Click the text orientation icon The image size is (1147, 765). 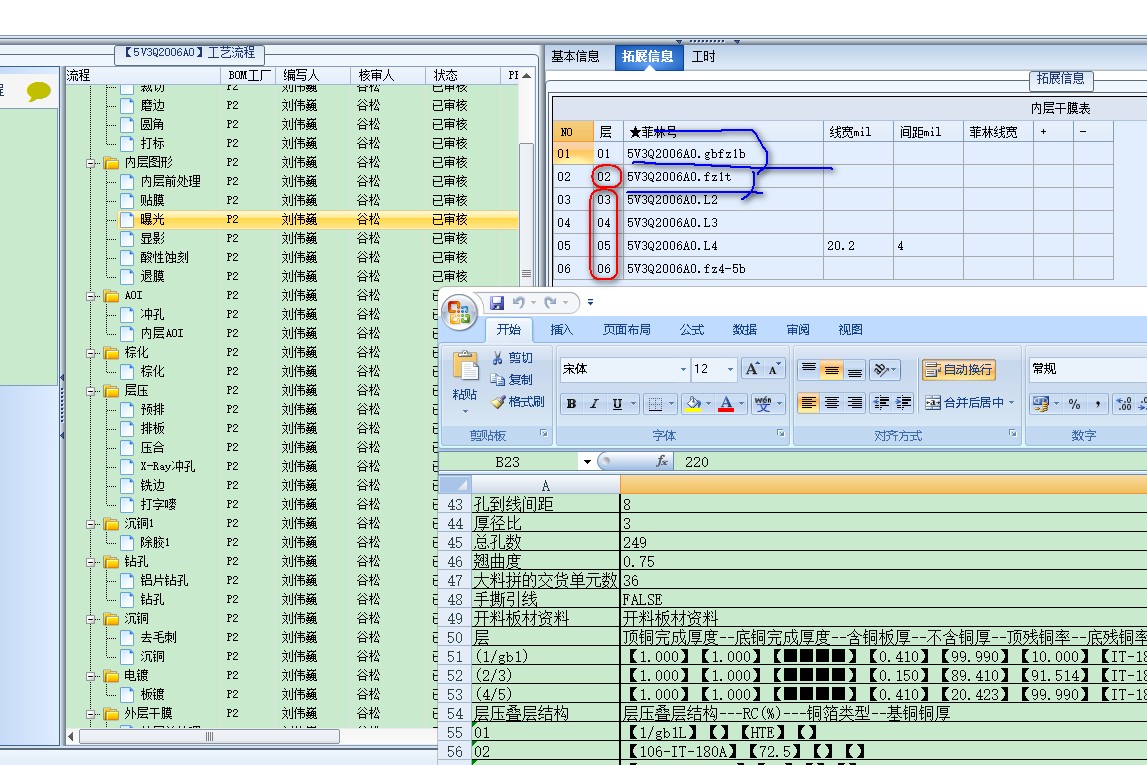click(880, 369)
